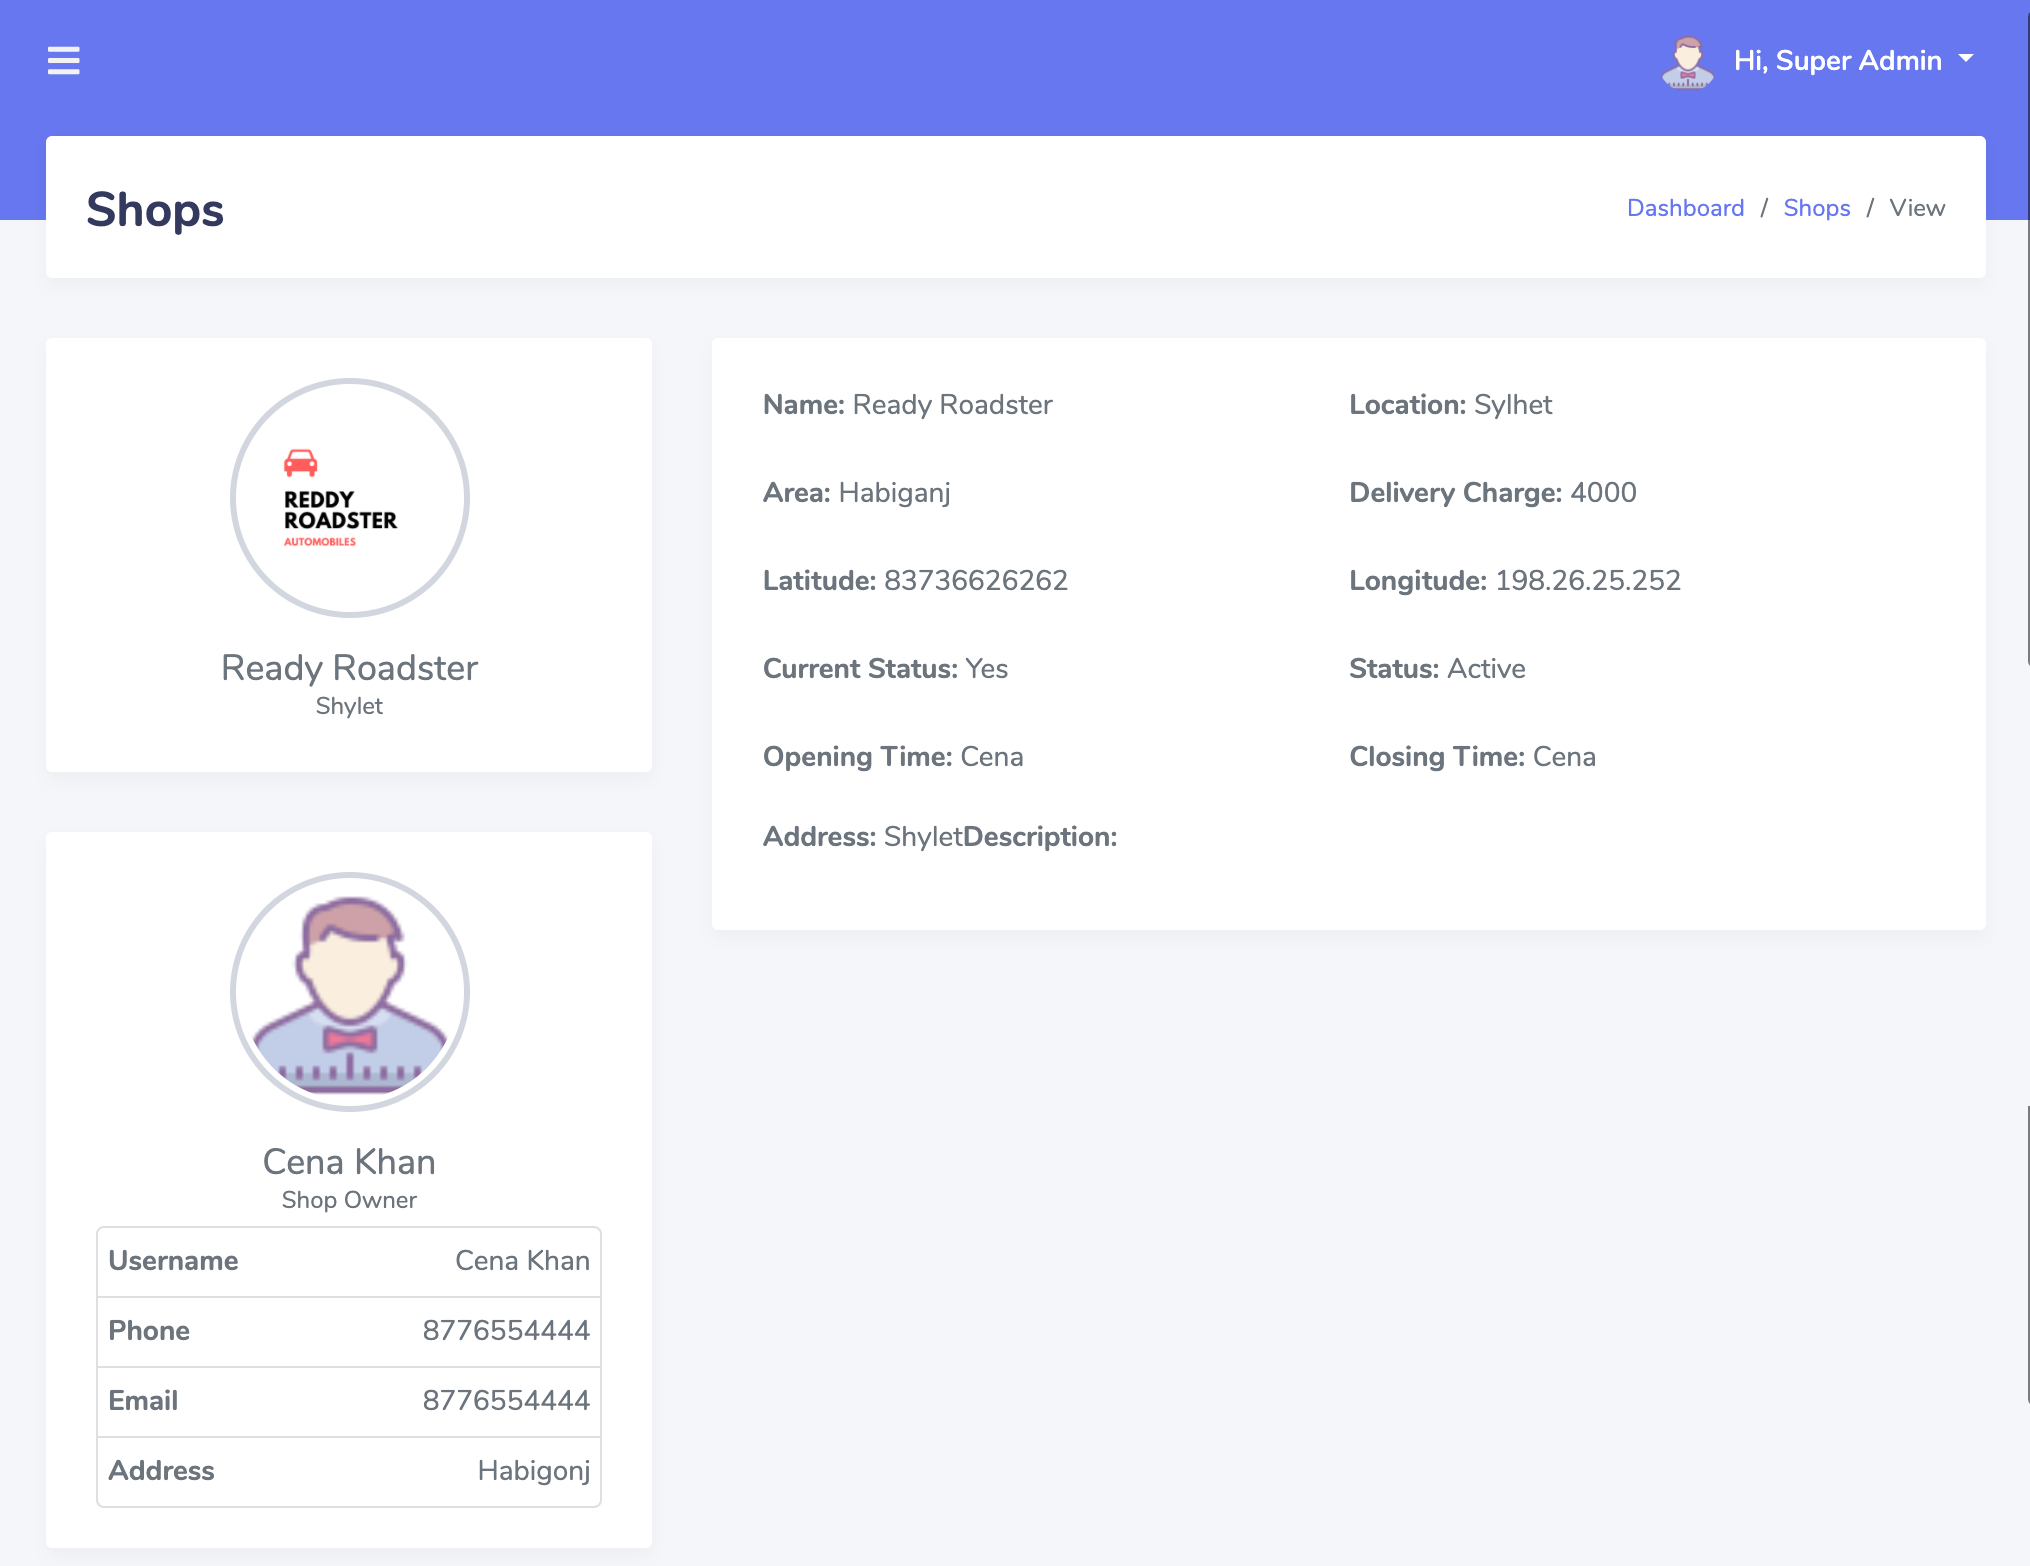Click the Current Status: Yes field
The width and height of the screenshot is (2030, 1566).
pos(885,669)
